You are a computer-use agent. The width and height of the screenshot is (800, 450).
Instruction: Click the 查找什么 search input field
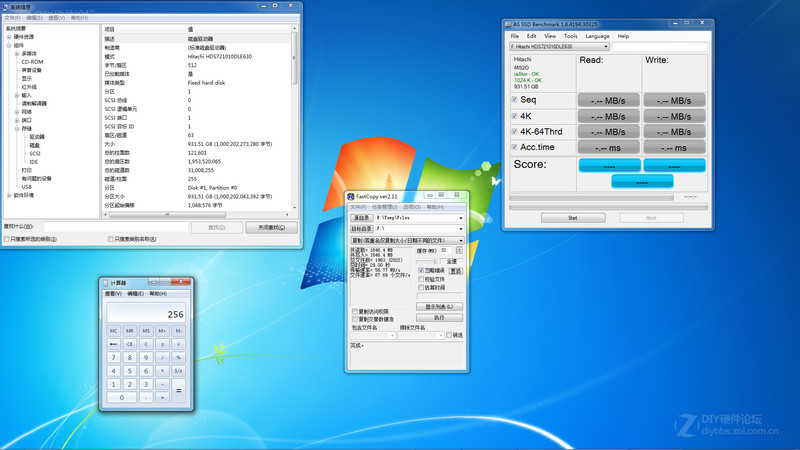[x=115, y=227]
